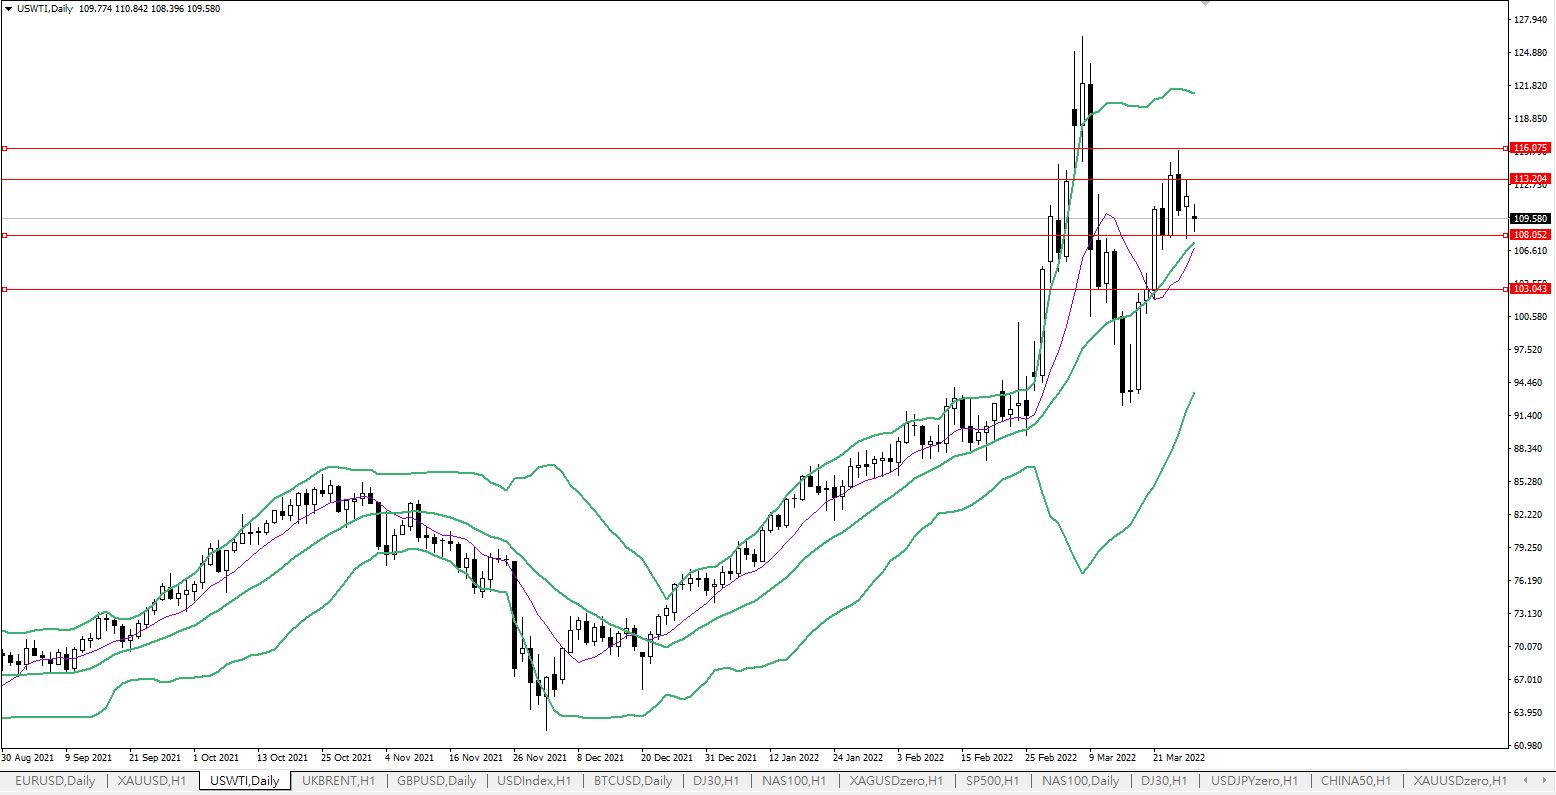This screenshot has width=1556, height=795.
Task: Switch to the NAS100,H1 tab
Action: click(796, 780)
